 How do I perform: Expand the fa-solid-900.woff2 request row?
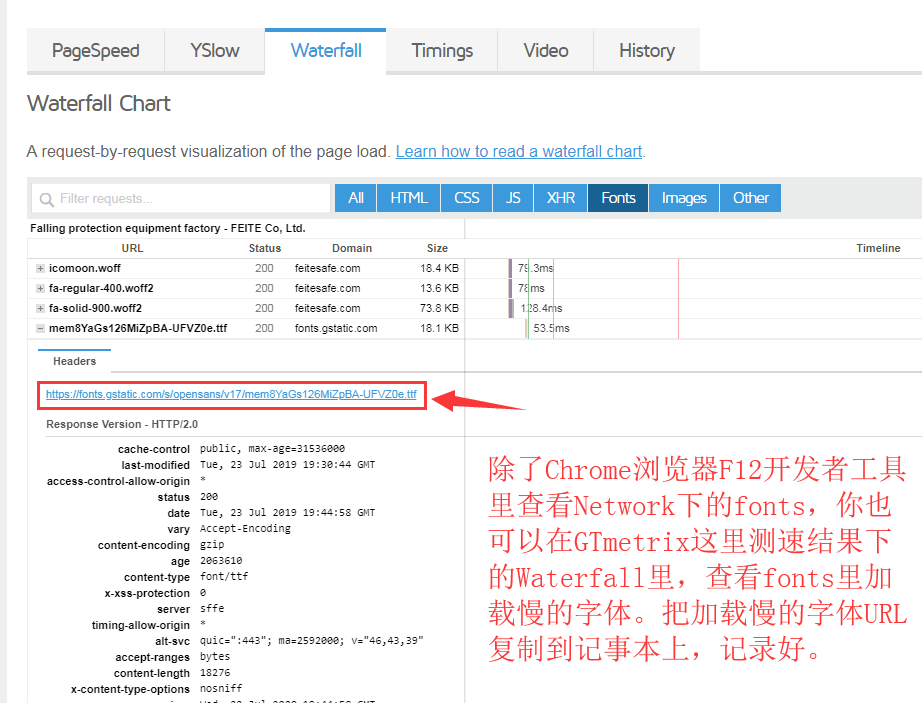pyautogui.click(x=40, y=309)
